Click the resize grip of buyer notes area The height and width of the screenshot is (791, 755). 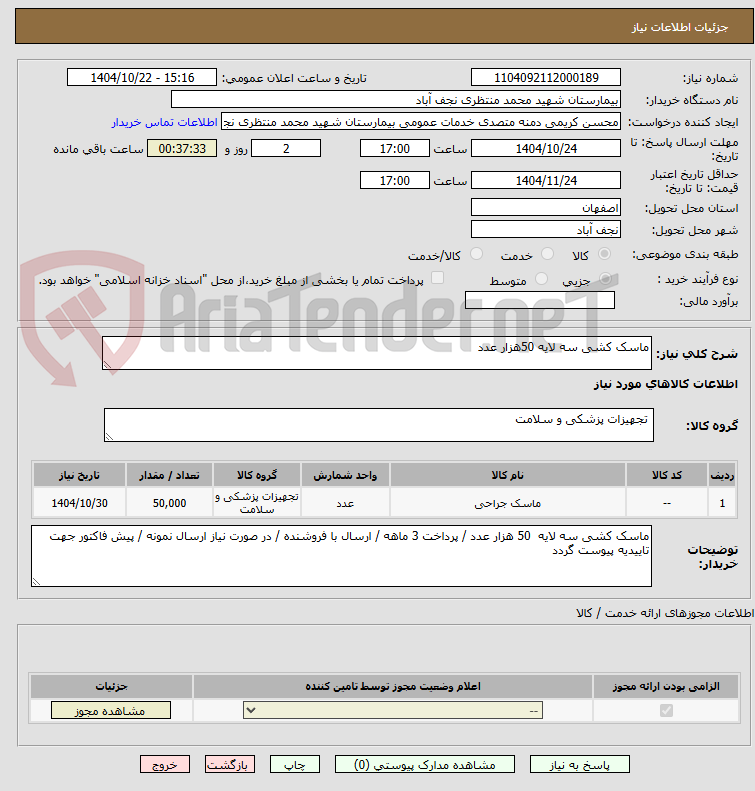[x=36, y=582]
